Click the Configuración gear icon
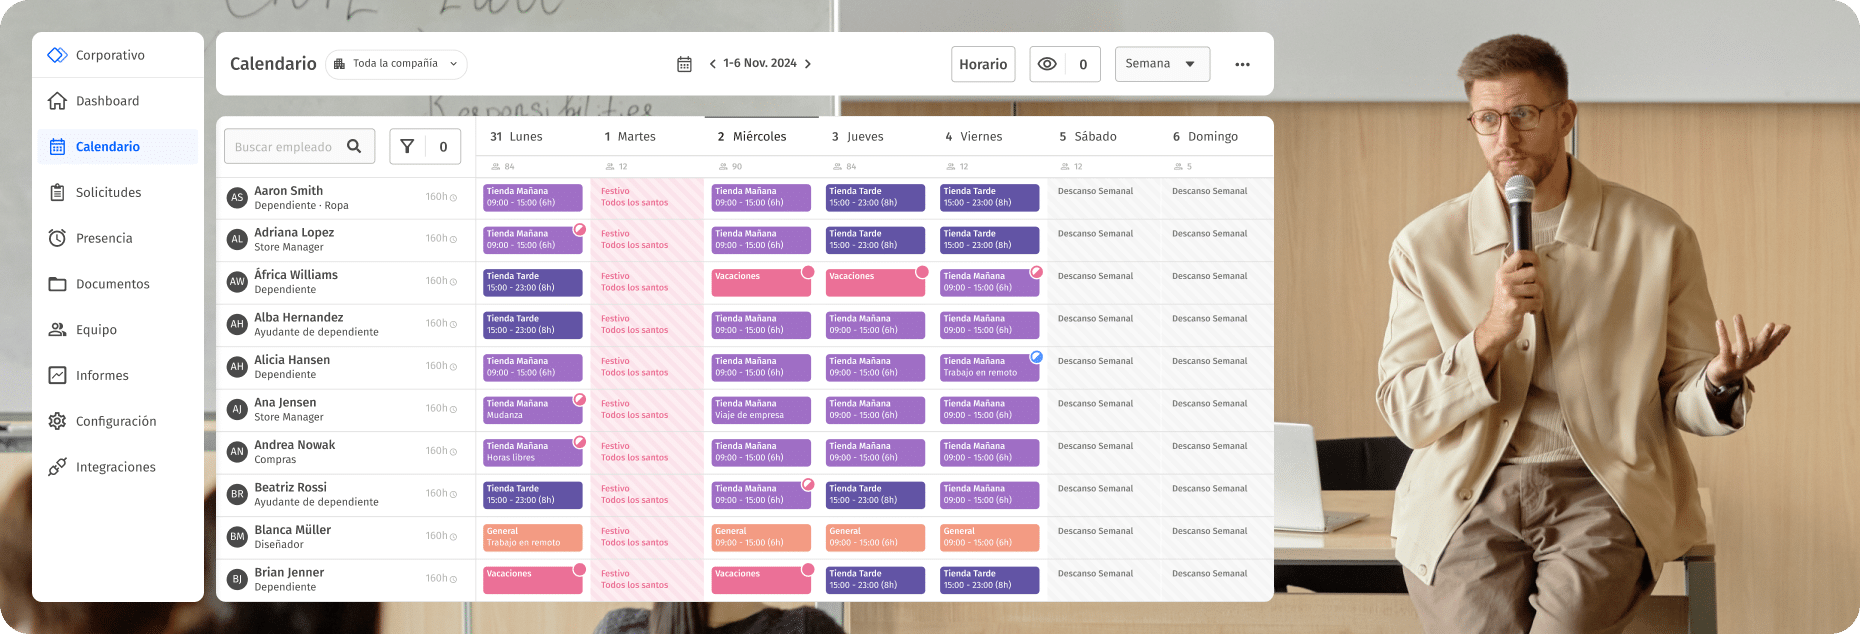The width and height of the screenshot is (1860, 634). 58,421
